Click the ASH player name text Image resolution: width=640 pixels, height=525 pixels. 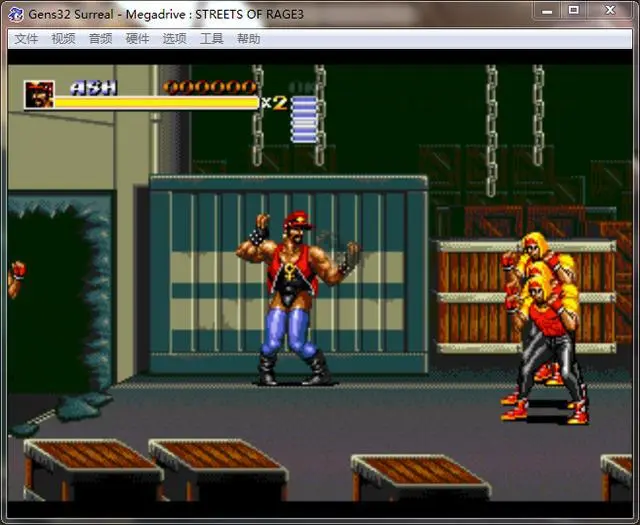pyautogui.click(x=94, y=88)
